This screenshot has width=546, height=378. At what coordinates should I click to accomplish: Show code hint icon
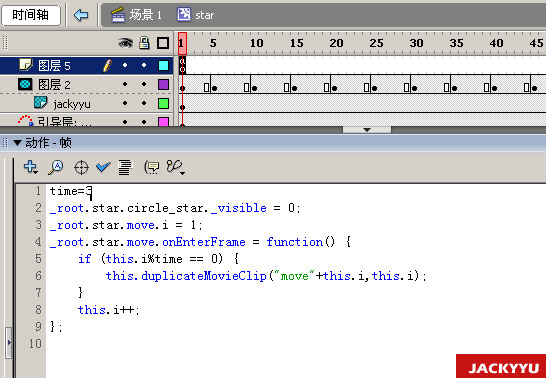coord(152,167)
